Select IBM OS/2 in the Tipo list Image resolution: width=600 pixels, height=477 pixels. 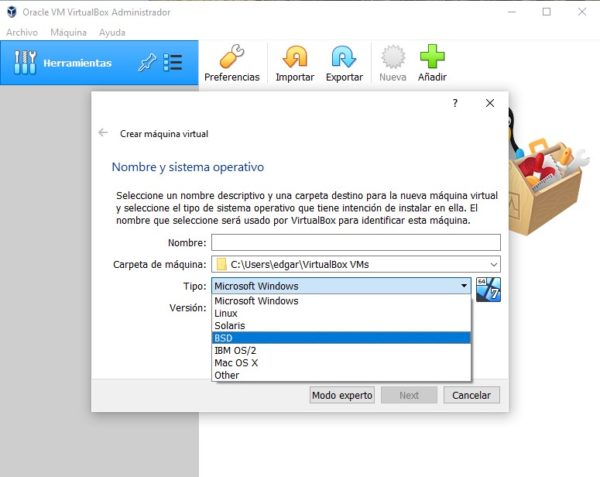[341, 350]
